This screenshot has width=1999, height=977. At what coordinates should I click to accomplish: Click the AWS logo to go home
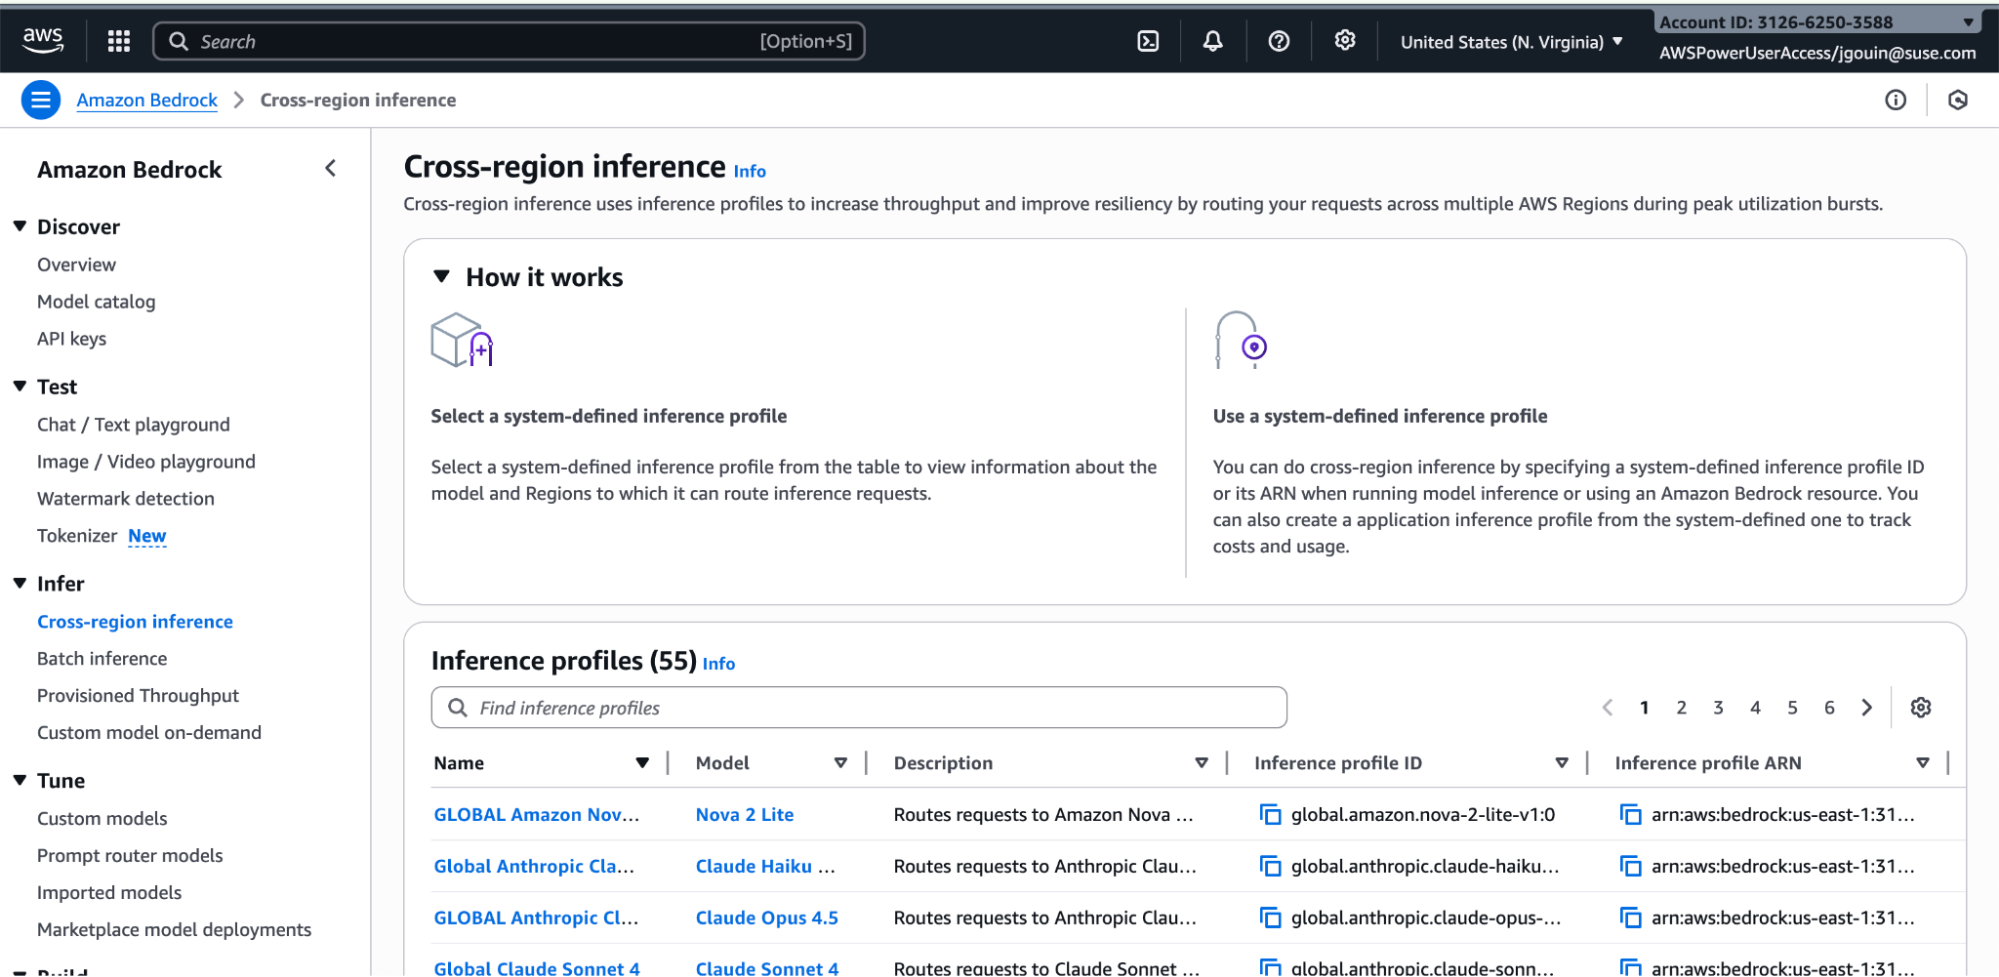click(x=42, y=39)
